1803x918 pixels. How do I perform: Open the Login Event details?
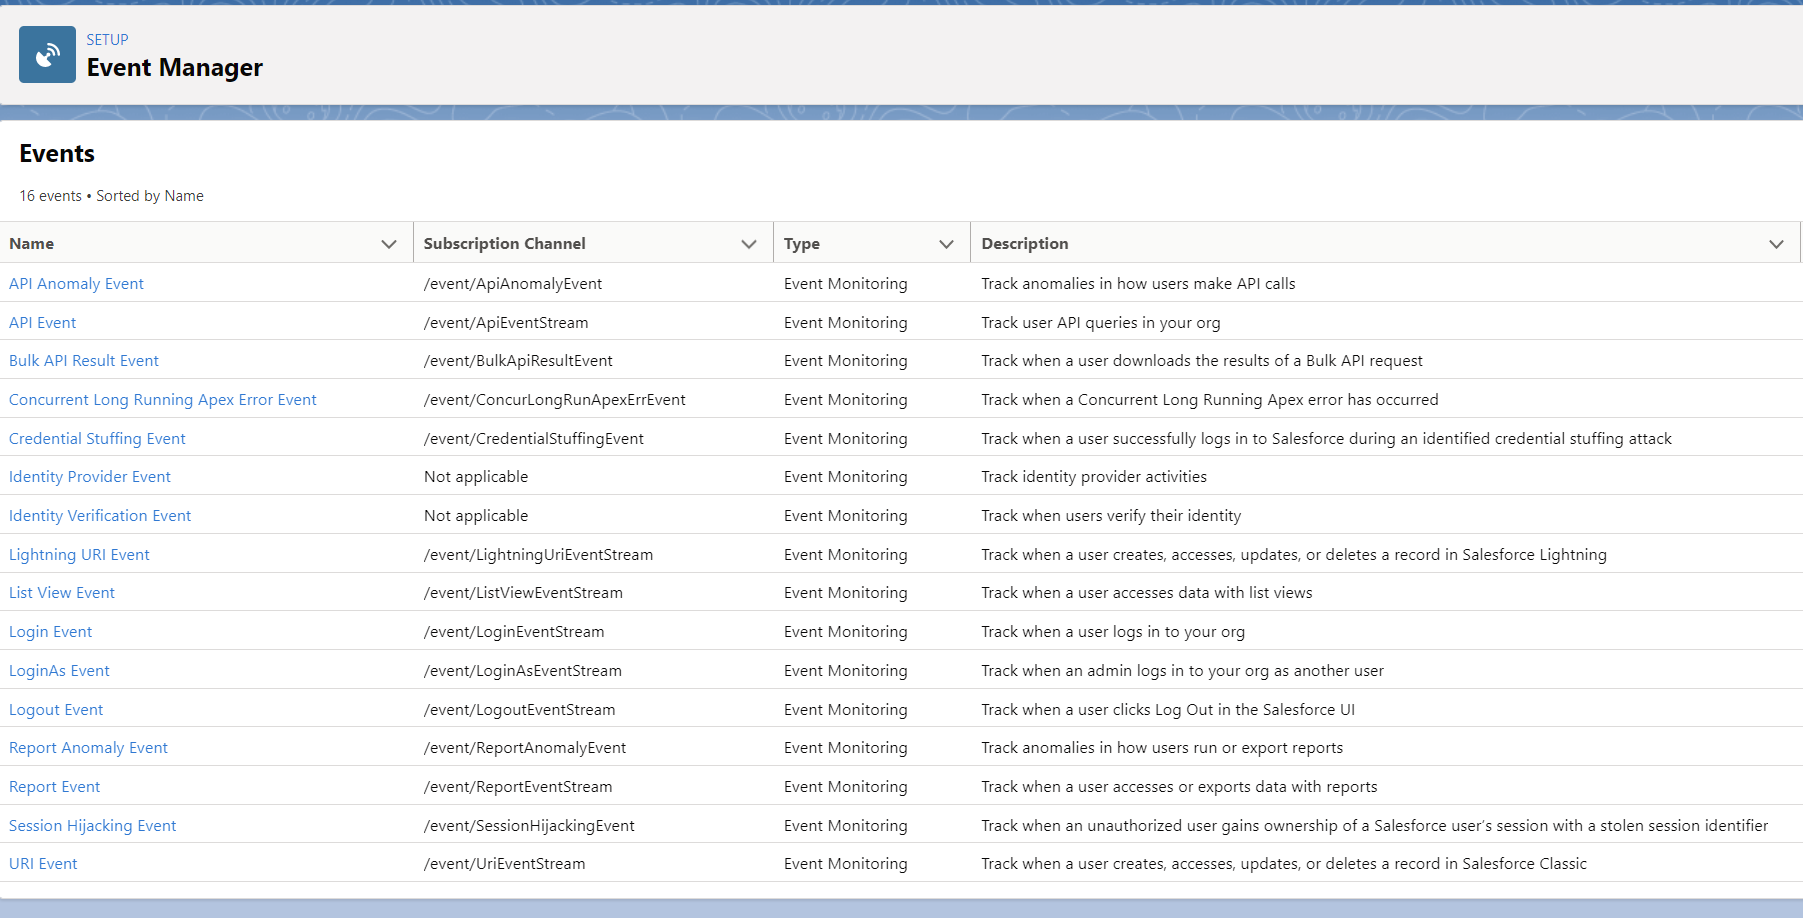click(50, 631)
